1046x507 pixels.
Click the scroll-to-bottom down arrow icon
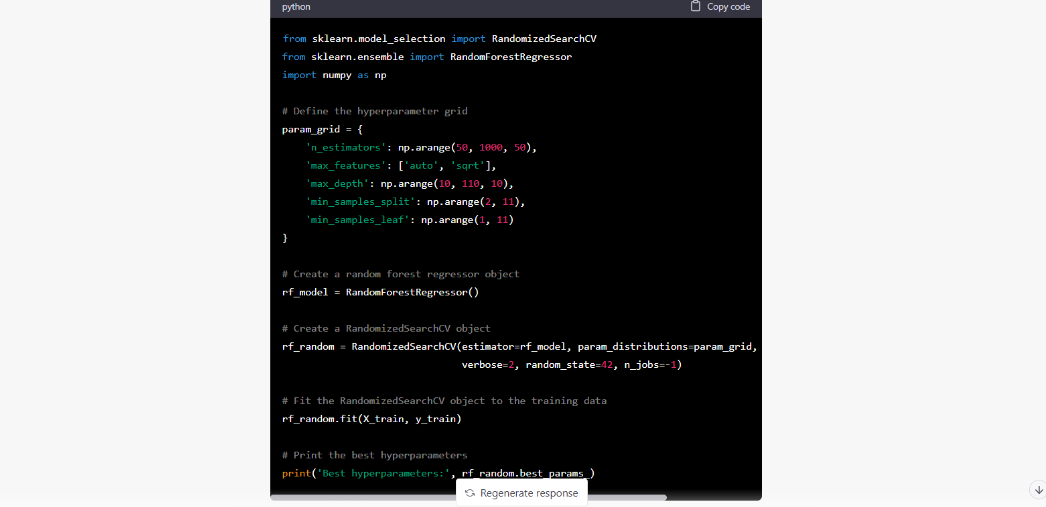(x=1037, y=489)
